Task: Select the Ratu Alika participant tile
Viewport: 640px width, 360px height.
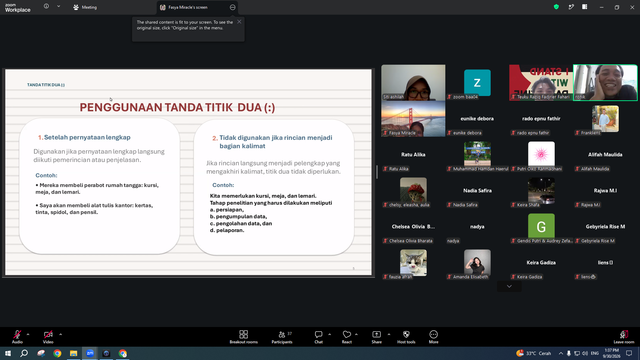Action: (x=413, y=154)
